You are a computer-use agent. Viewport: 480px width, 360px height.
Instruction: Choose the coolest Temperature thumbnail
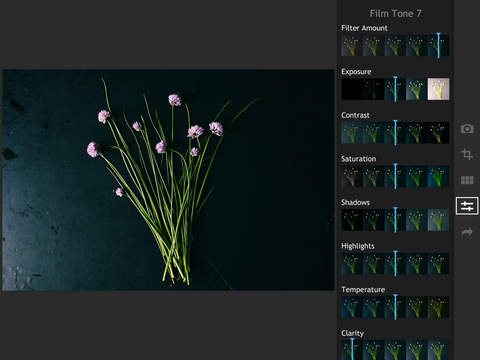(x=352, y=307)
